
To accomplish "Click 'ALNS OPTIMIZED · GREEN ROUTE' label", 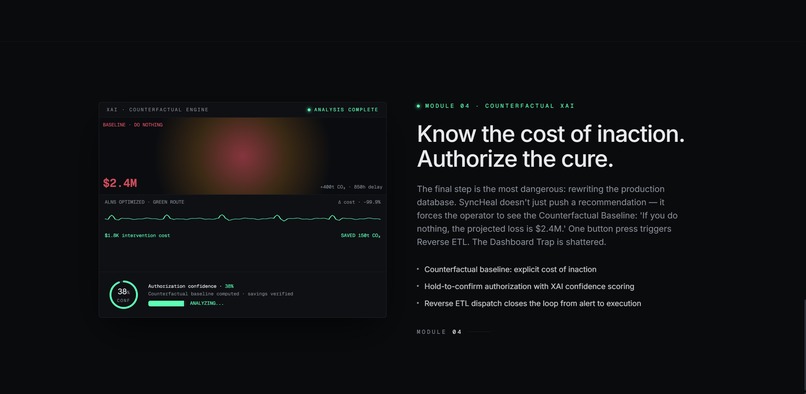I will click(144, 202).
